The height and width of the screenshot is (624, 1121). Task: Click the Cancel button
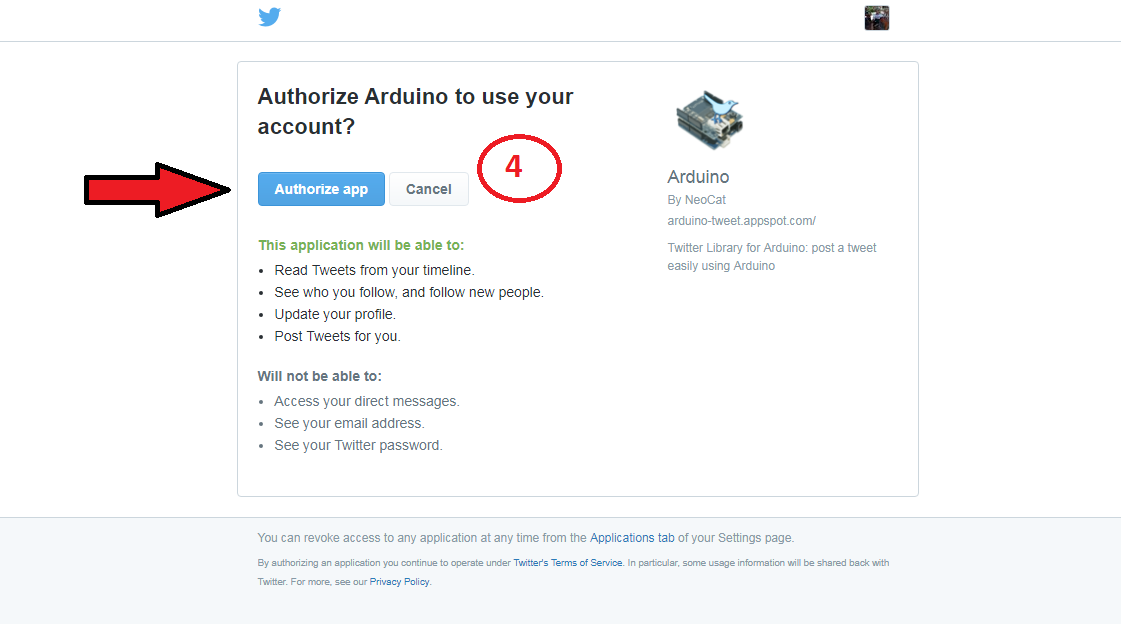click(429, 189)
